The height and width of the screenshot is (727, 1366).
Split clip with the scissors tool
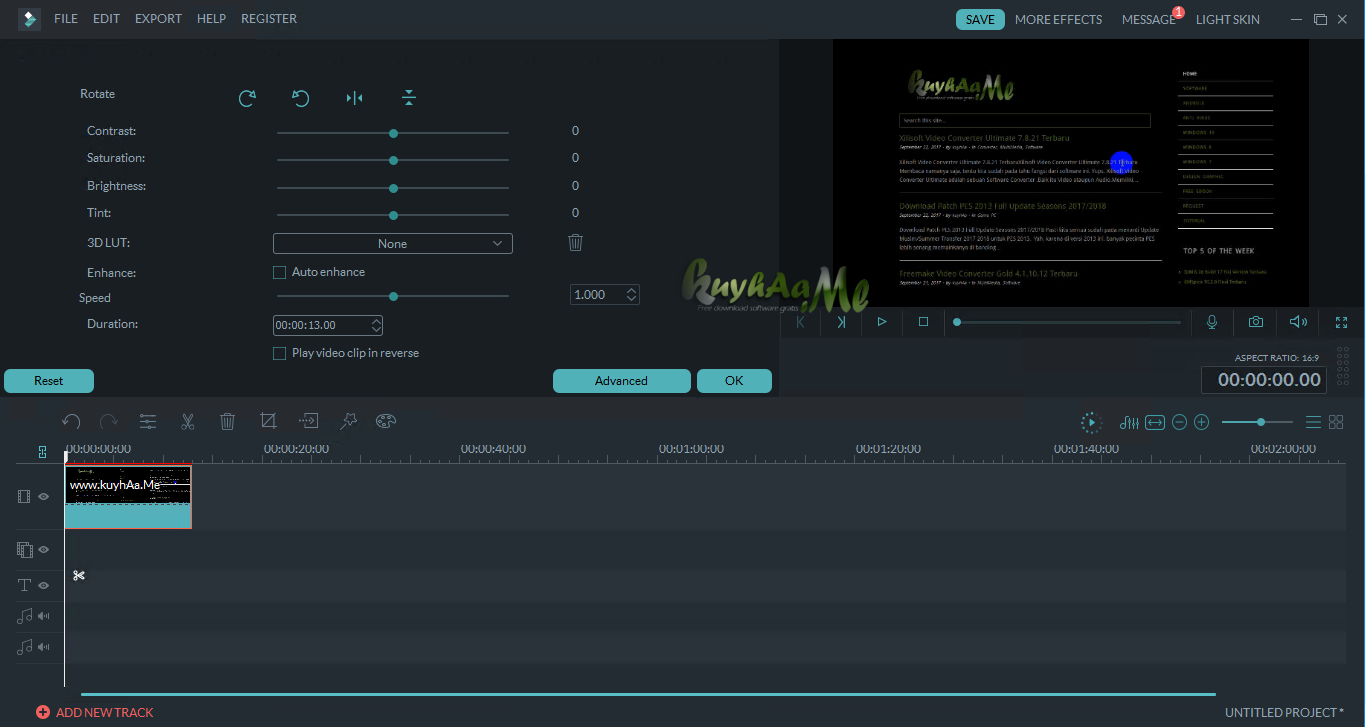[187, 422]
